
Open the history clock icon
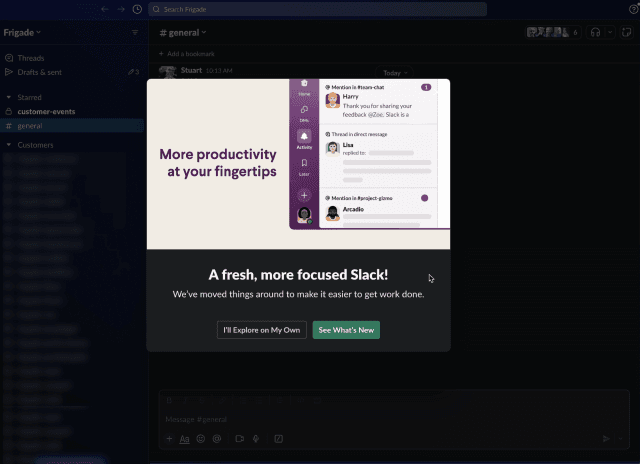tap(137, 9)
